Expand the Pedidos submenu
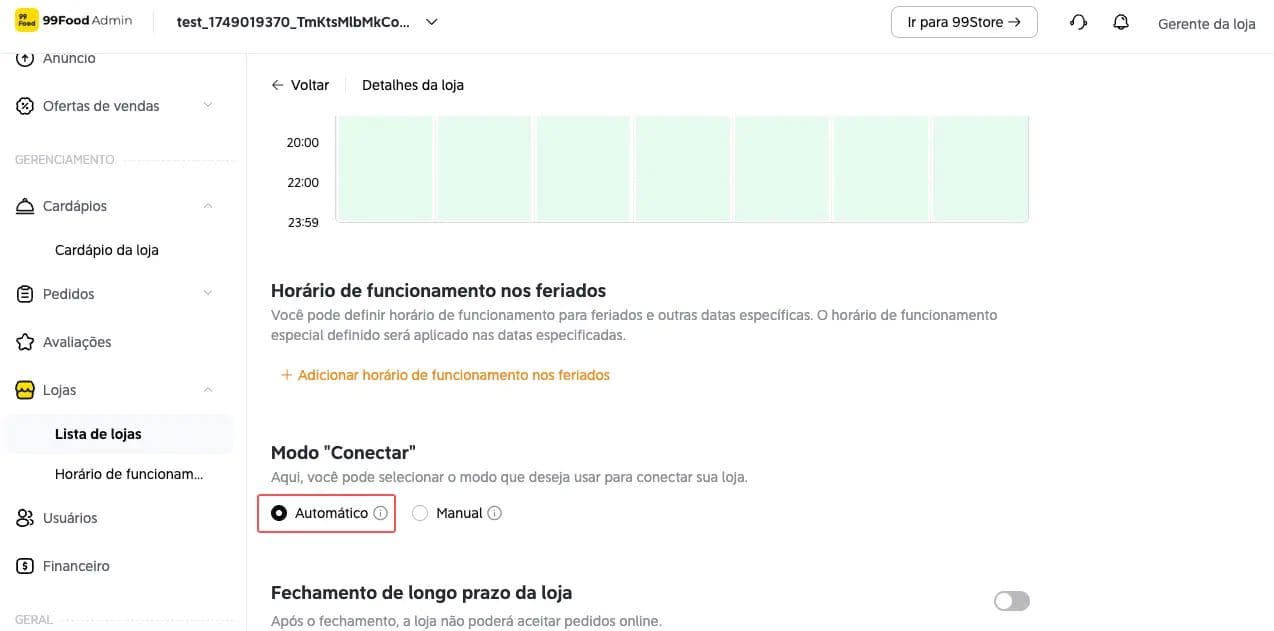Viewport: 1274px width, 631px height. point(208,293)
